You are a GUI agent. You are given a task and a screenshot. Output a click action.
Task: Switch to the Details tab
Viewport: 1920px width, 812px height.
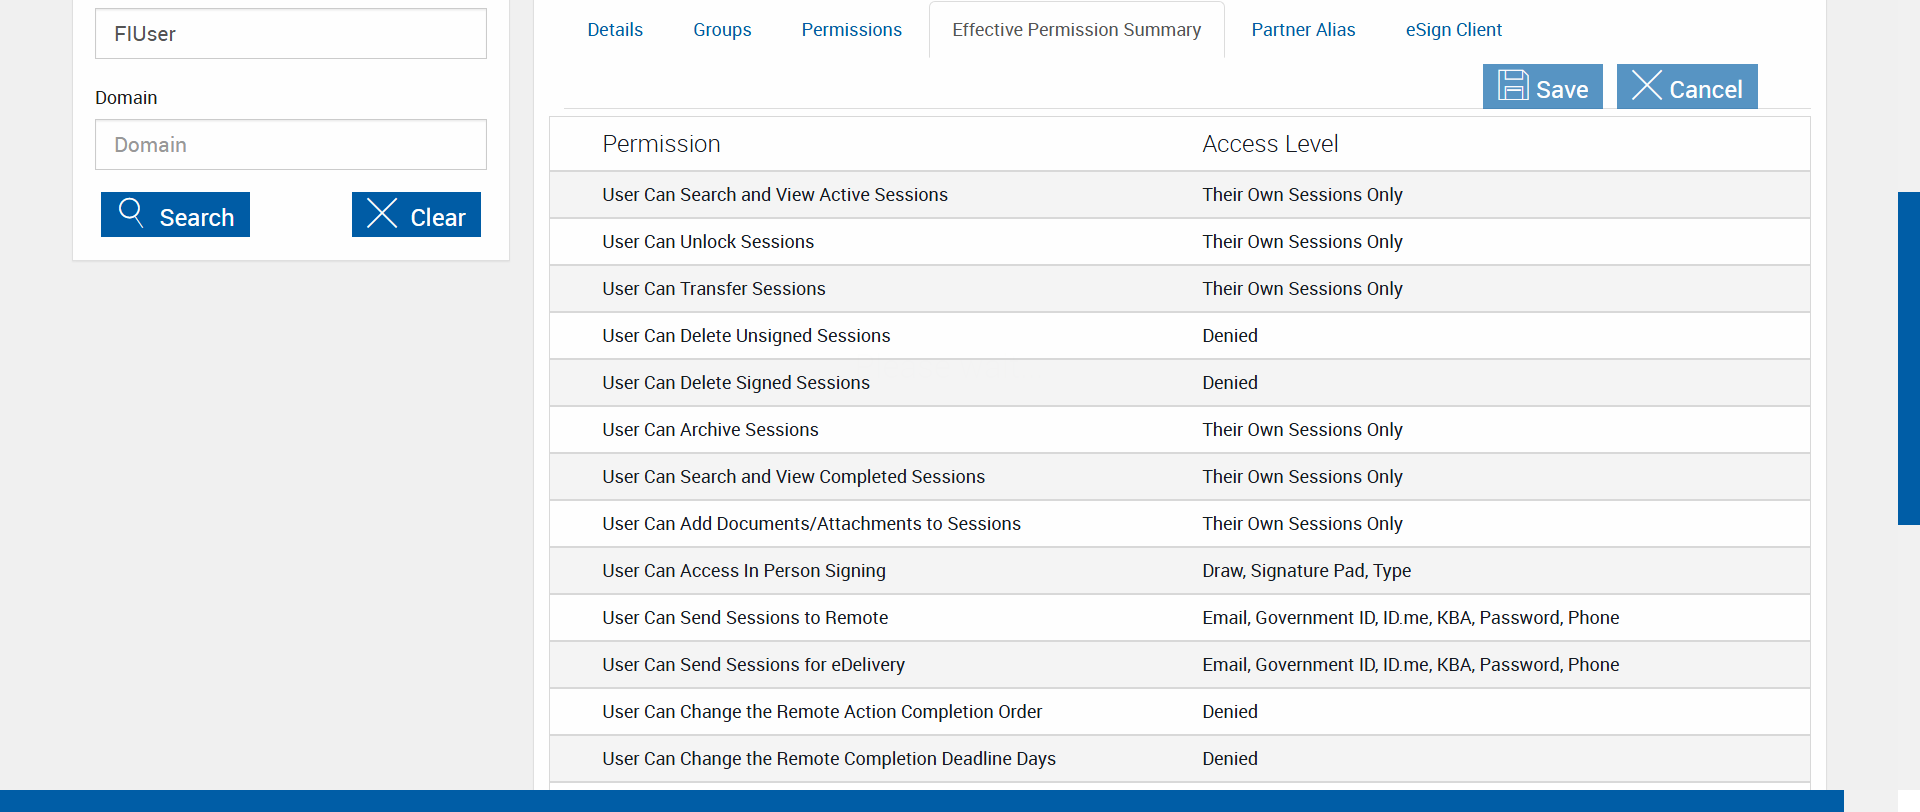[615, 30]
